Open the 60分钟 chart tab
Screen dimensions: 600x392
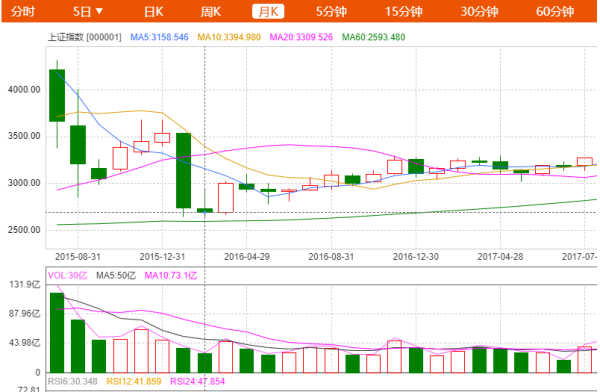pyautogui.click(x=555, y=11)
